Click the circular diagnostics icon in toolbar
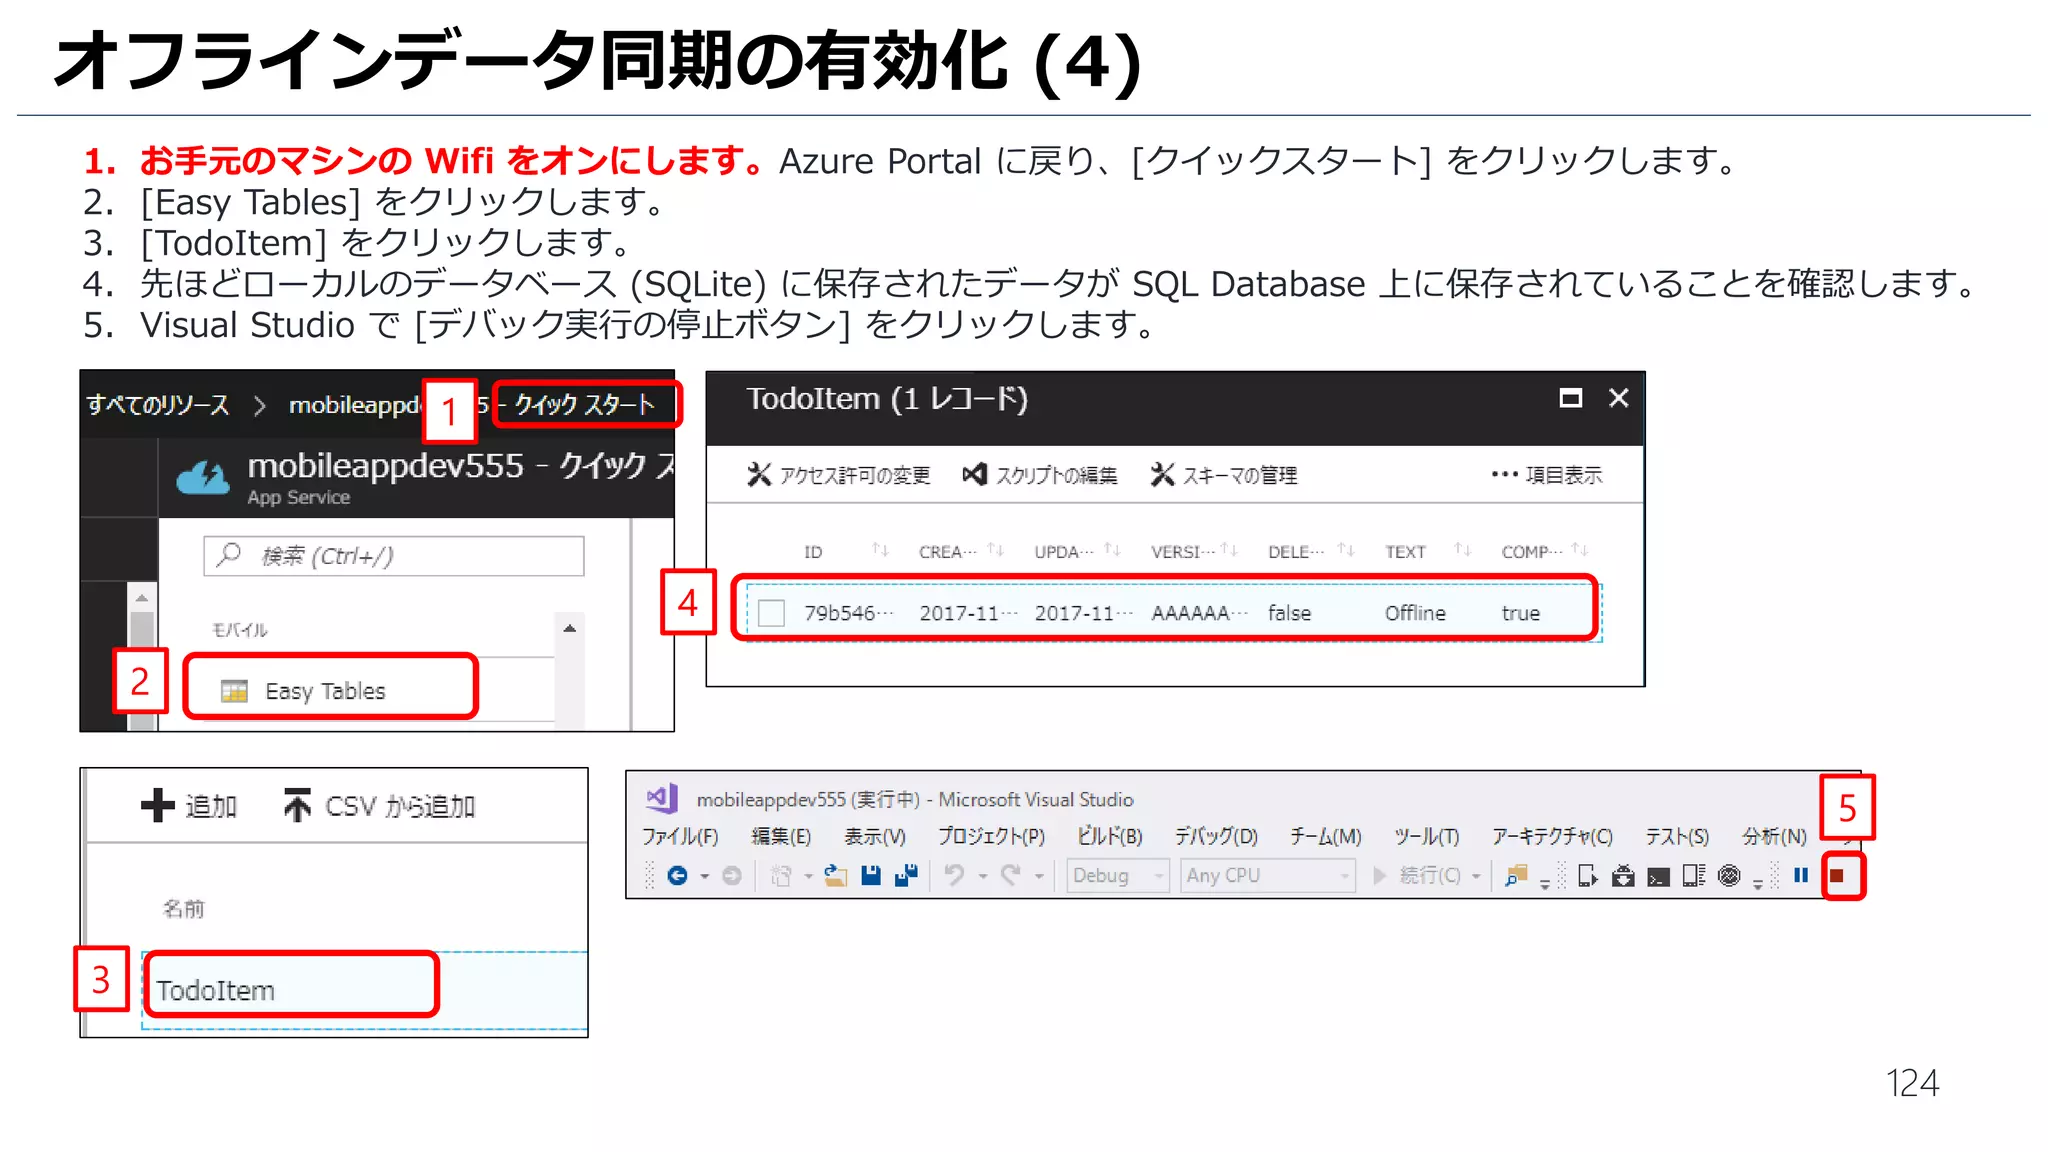The image size is (2048, 1152). click(x=1729, y=876)
